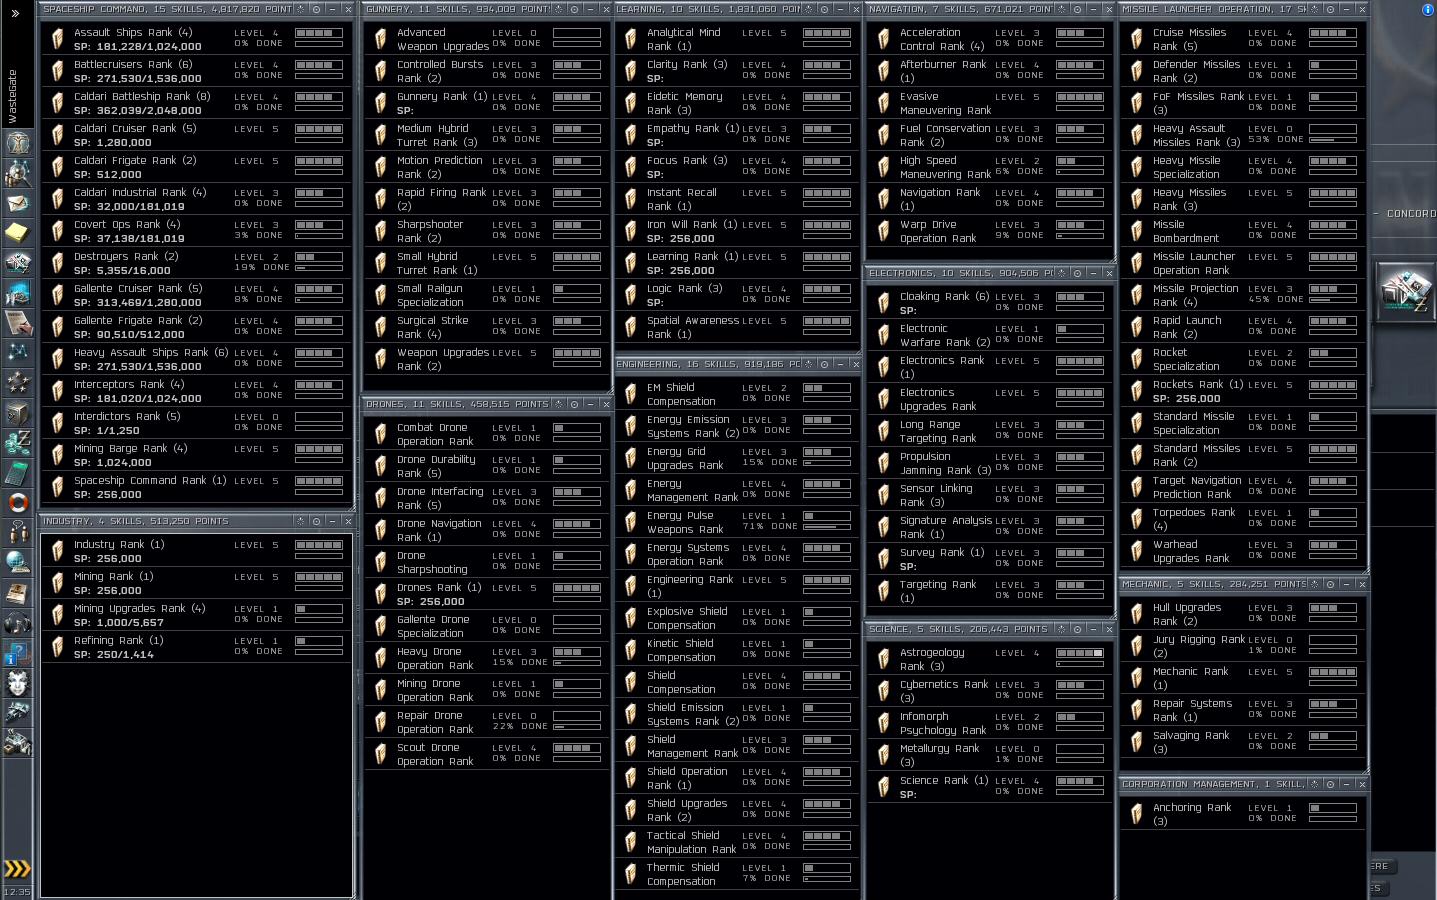Toggle the pin circle on Learning window

(824, 9)
